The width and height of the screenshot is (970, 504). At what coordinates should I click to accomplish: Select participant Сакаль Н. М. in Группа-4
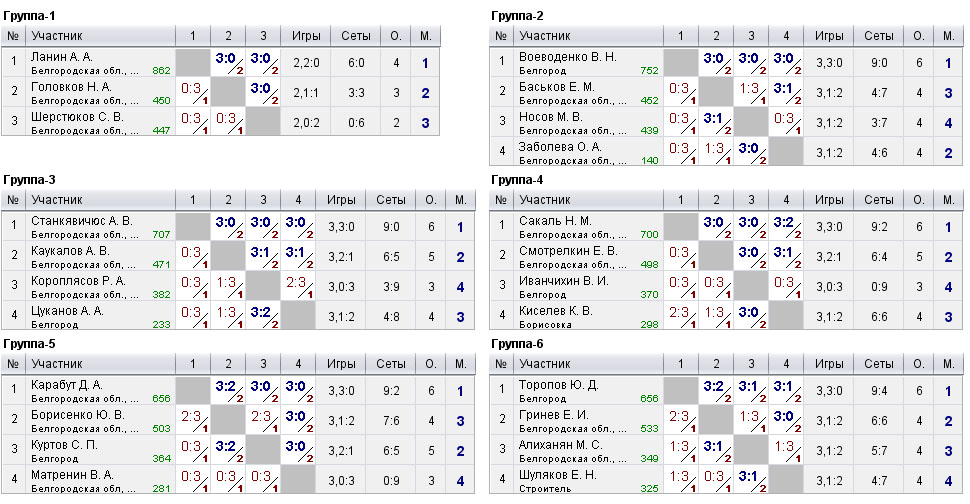pos(555,221)
